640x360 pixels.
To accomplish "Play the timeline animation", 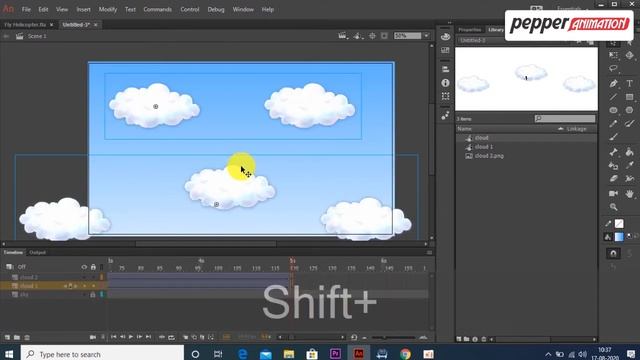I will point(131,337).
